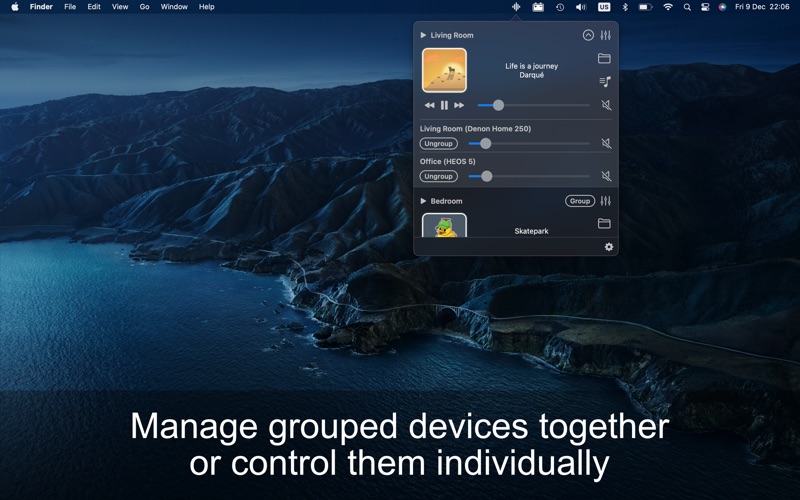
Task: Adjust the Denon Home 250 volume slider
Action: [x=529, y=143]
